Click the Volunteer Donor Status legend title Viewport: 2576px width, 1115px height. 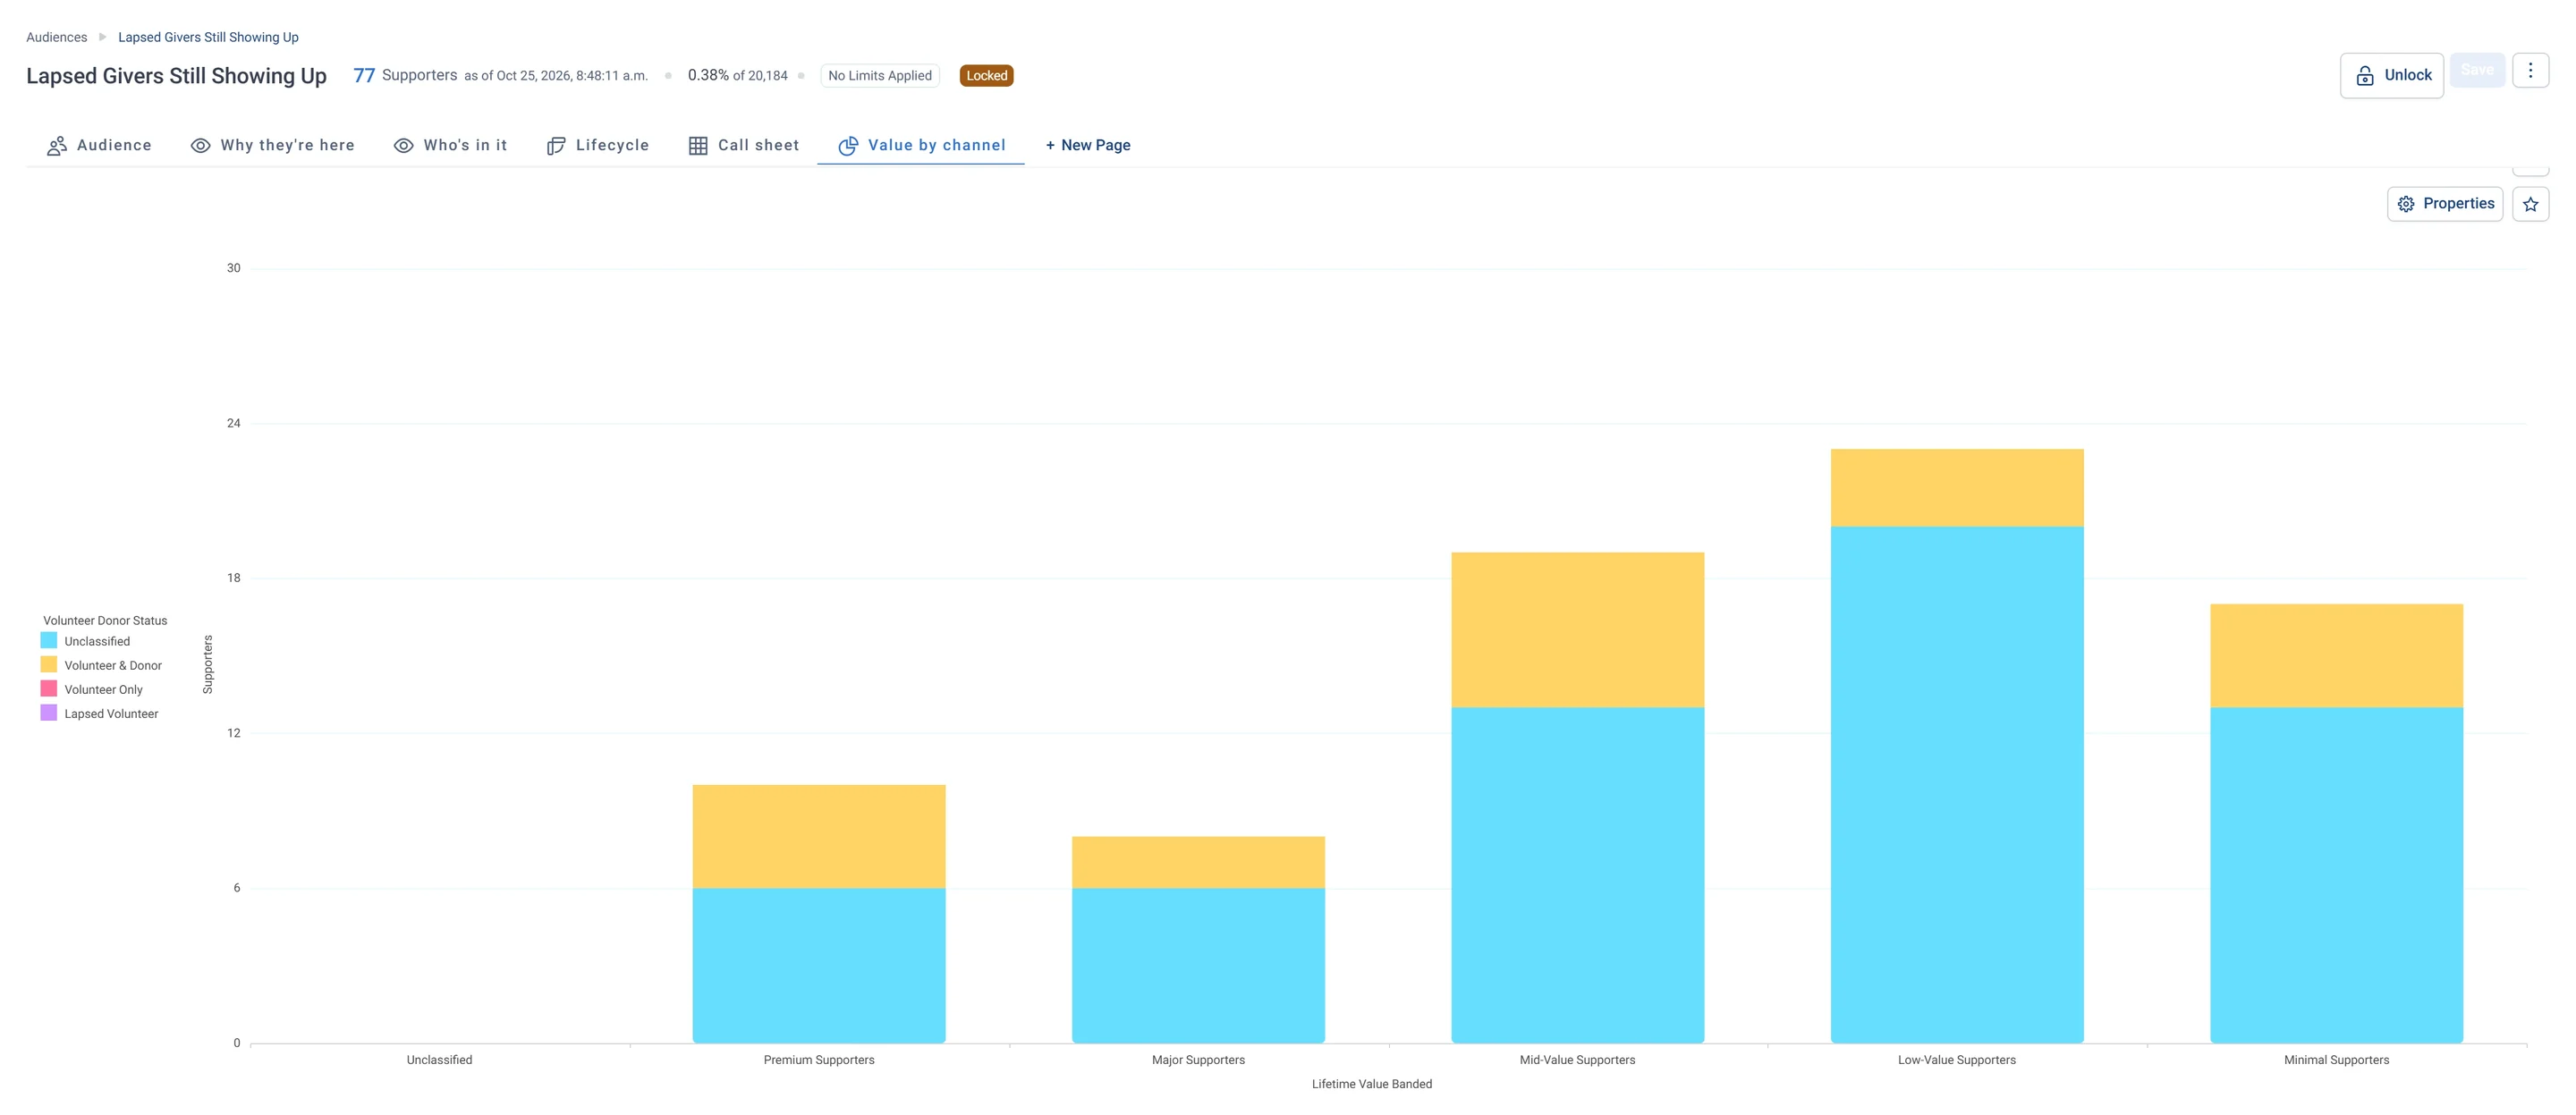[105, 621]
